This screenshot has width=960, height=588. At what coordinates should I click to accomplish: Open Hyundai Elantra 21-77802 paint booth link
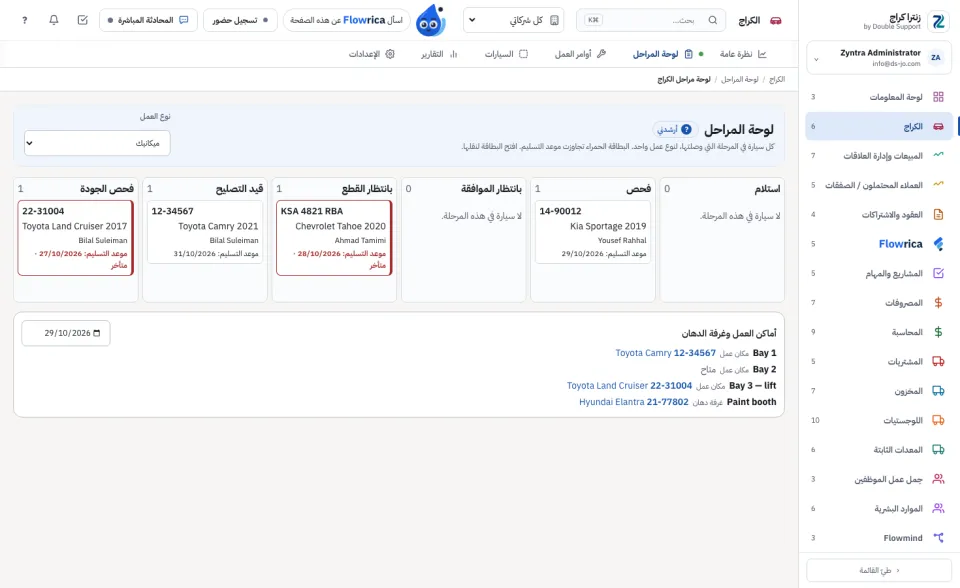pyautogui.click(x=634, y=402)
